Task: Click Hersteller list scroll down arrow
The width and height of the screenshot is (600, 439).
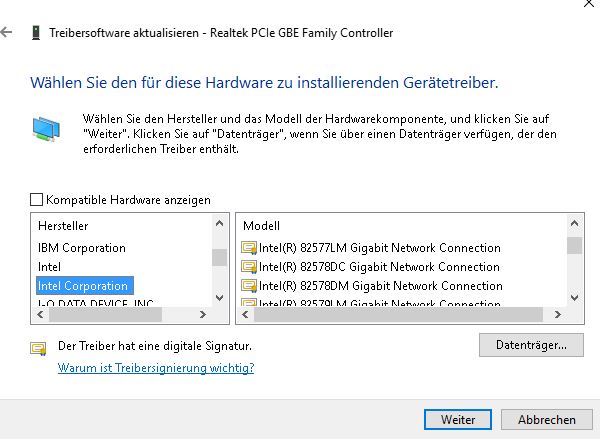Action: coord(219,297)
